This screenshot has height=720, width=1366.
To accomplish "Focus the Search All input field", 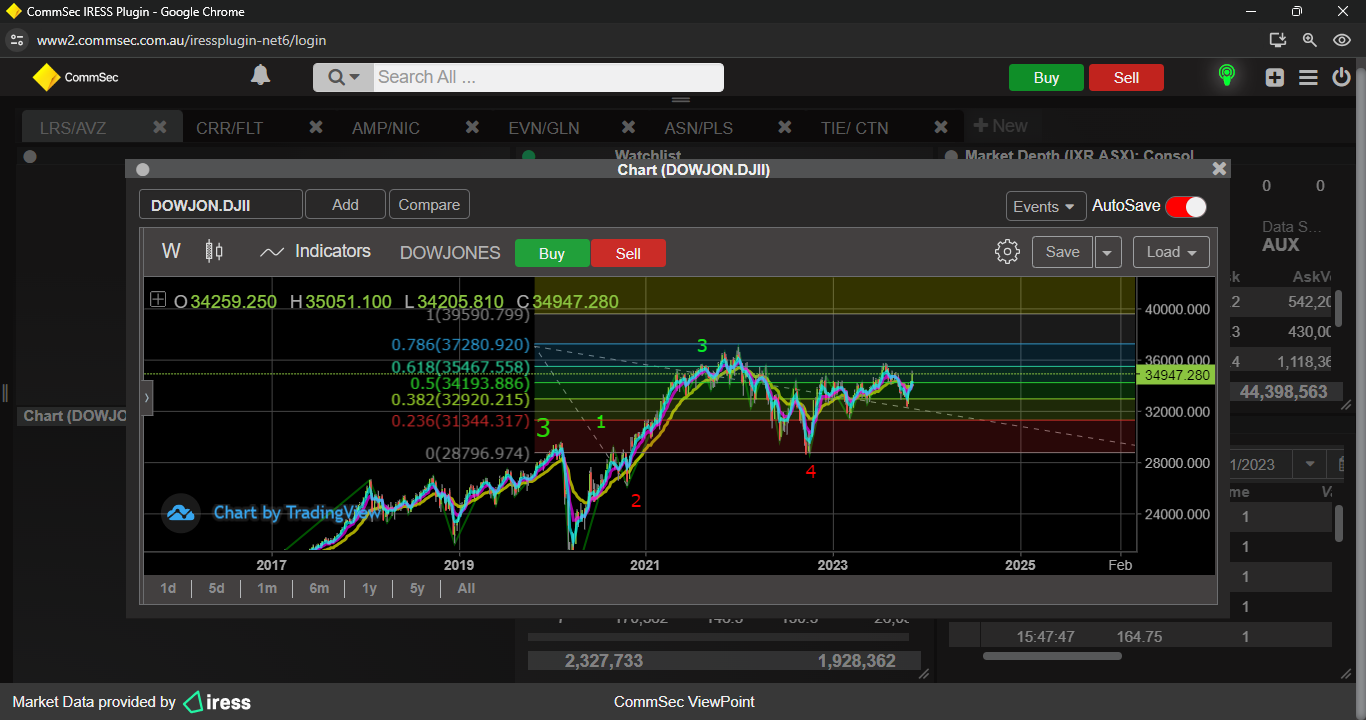I will (x=548, y=77).
